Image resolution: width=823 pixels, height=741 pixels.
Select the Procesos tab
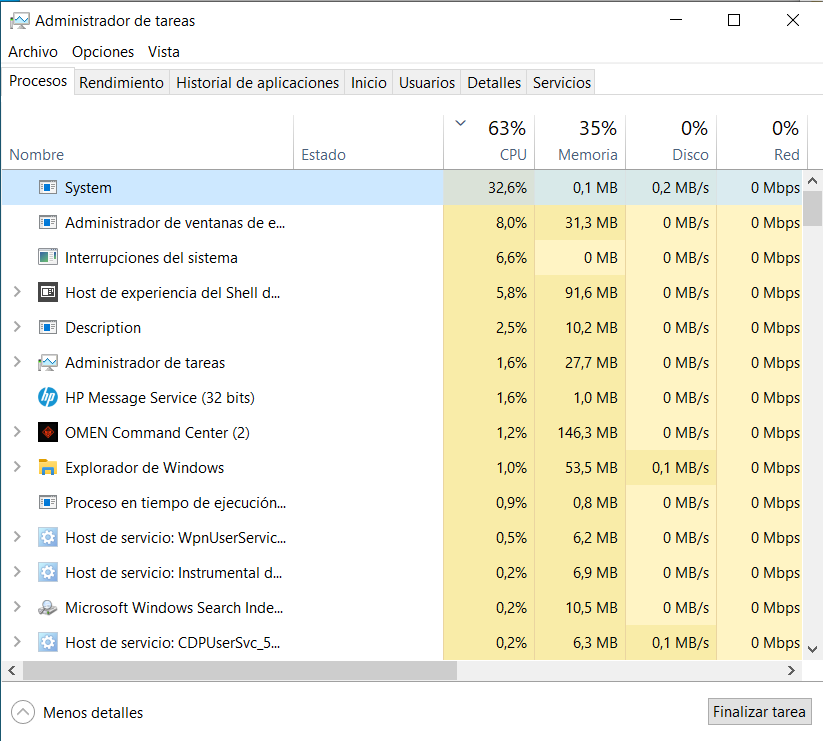(38, 81)
